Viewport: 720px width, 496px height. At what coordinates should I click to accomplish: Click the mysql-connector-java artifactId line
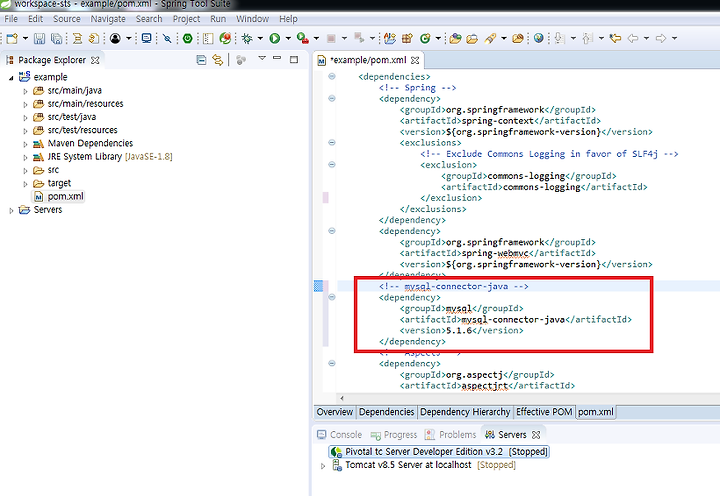pyautogui.click(x=516, y=320)
